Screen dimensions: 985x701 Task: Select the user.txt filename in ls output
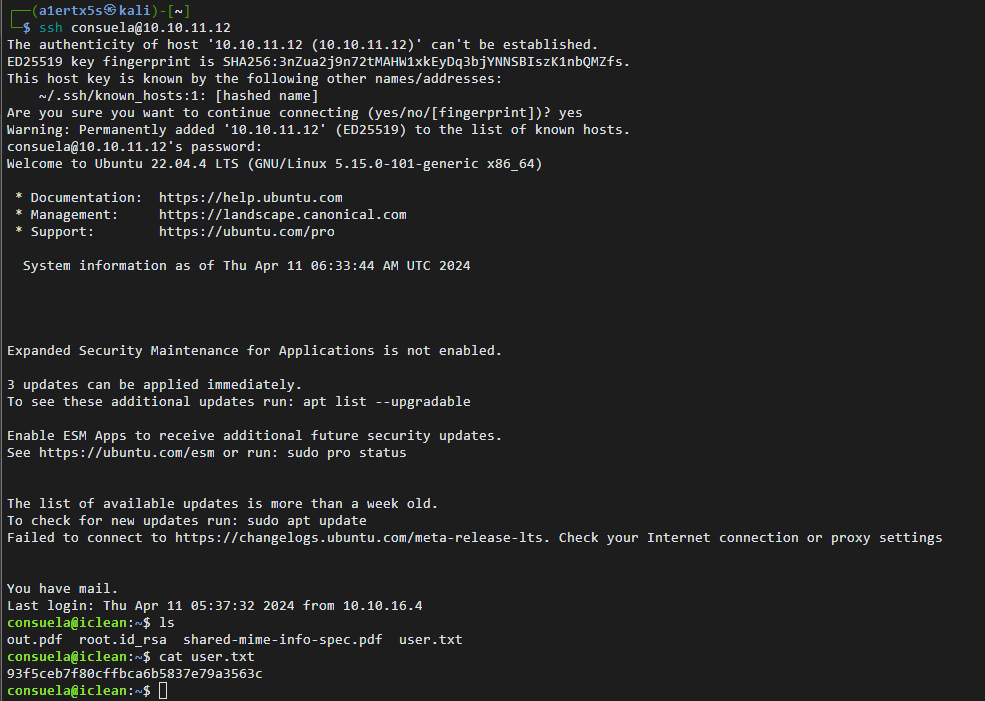[430, 639]
